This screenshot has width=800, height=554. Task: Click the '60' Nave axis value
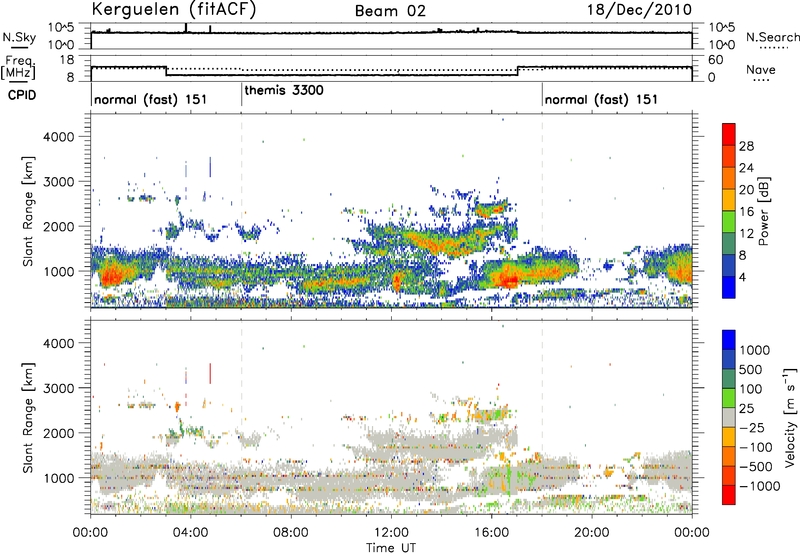pyautogui.click(x=715, y=60)
